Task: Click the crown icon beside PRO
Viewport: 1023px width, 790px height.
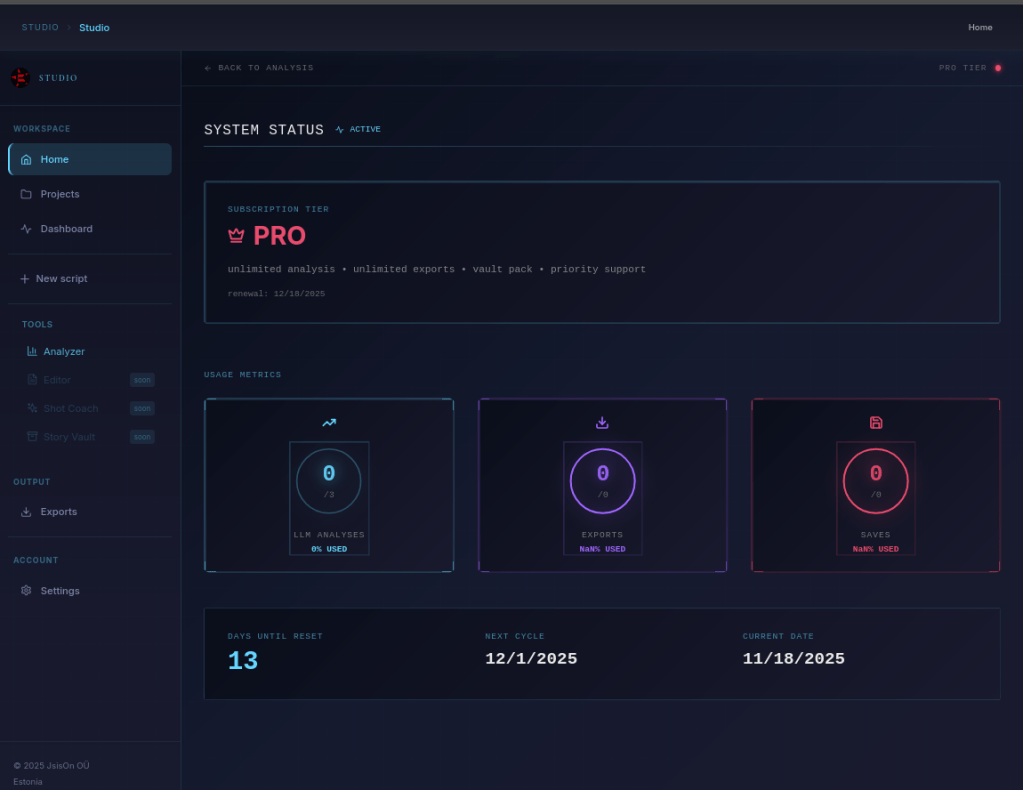Action: tap(236, 235)
